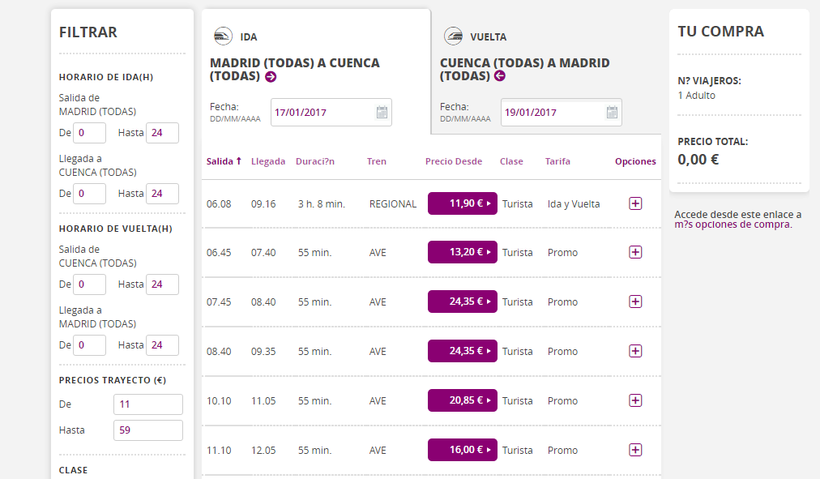Click the arrow icon after Cuenca a Madrid
Viewport: 820px width, 479px height.
500,76
